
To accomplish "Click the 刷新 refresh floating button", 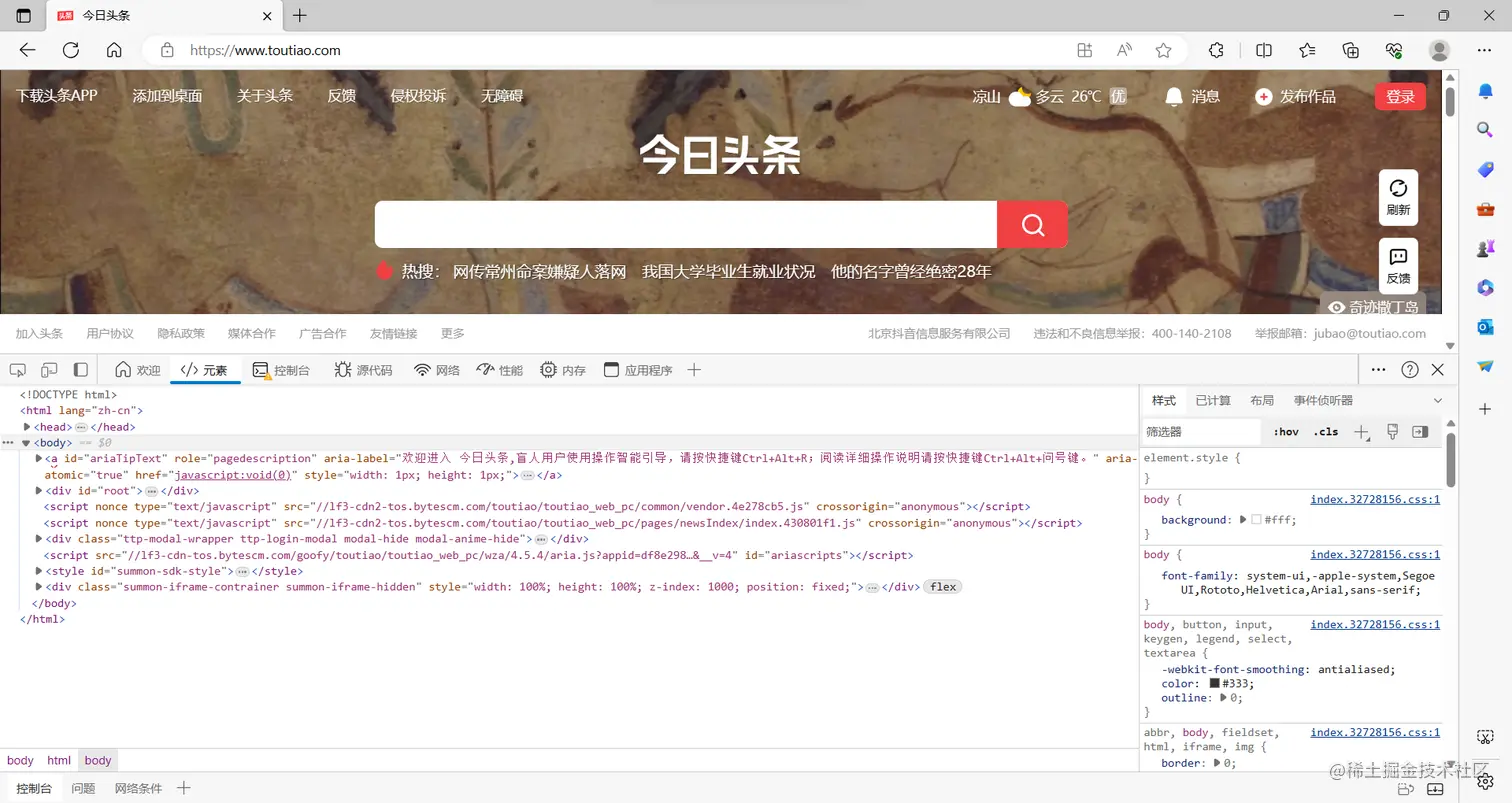I will click(x=1398, y=197).
